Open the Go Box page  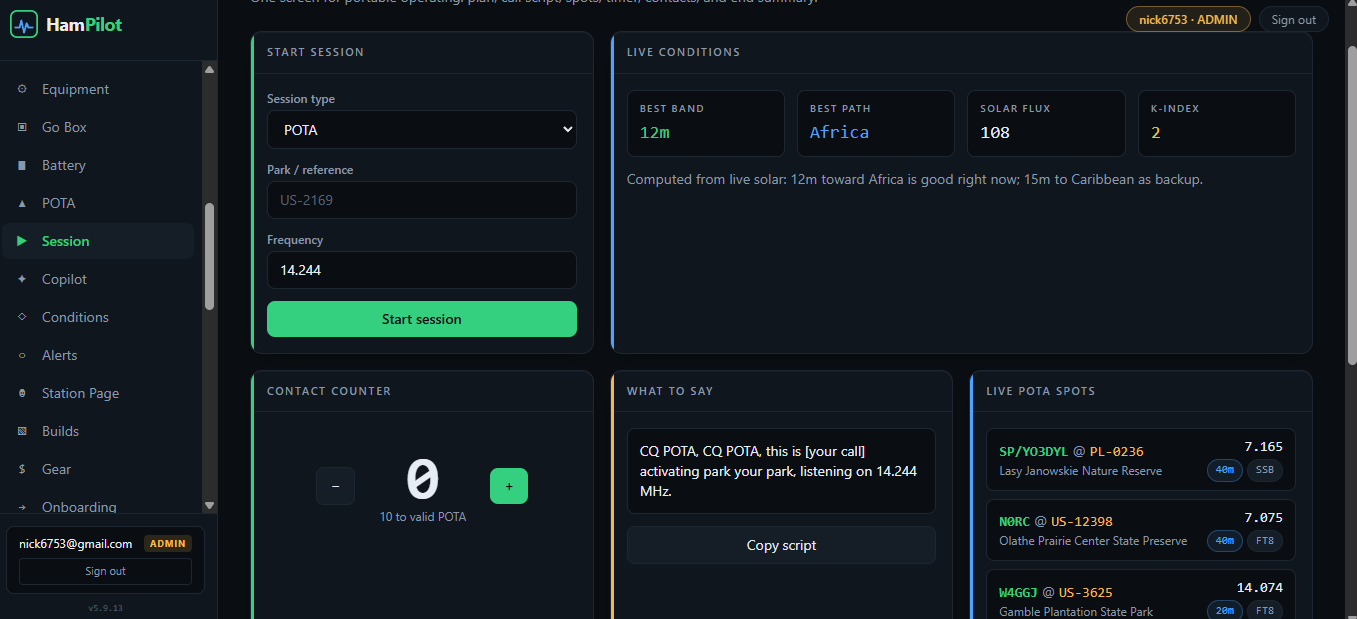pyautogui.click(x=98, y=127)
